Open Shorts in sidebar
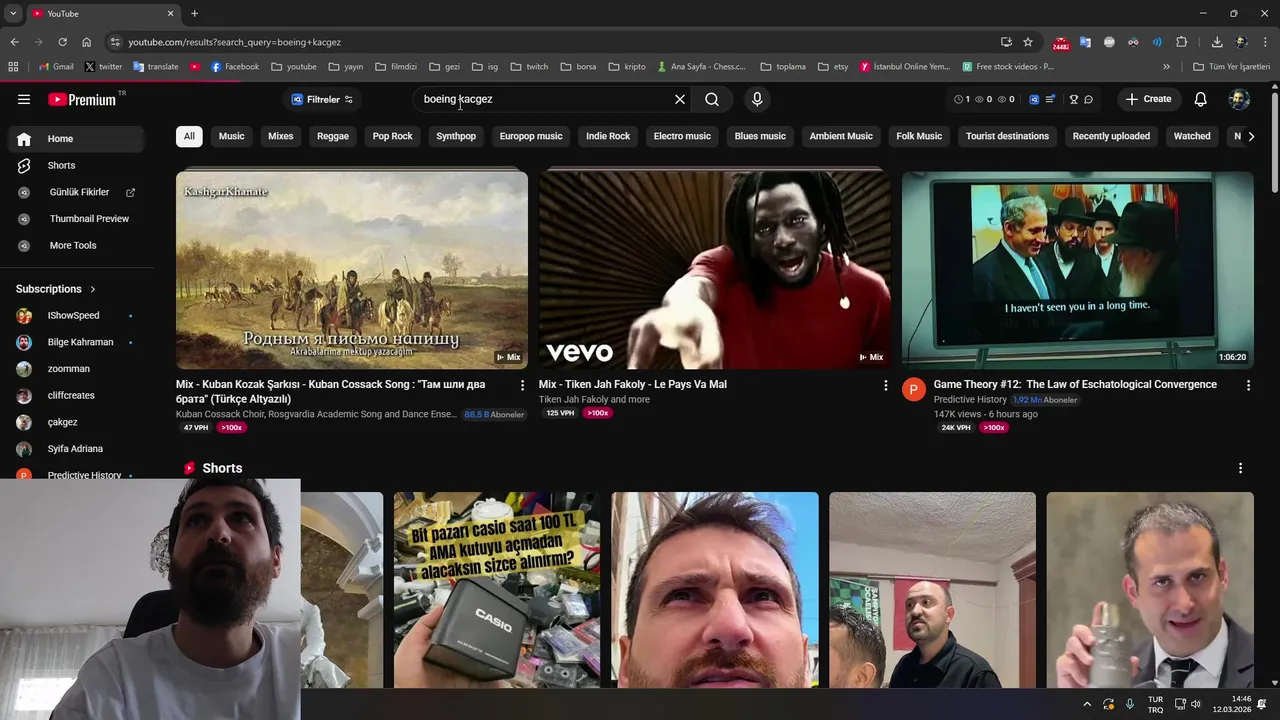Image resolution: width=1280 pixels, height=720 pixels. click(75, 165)
